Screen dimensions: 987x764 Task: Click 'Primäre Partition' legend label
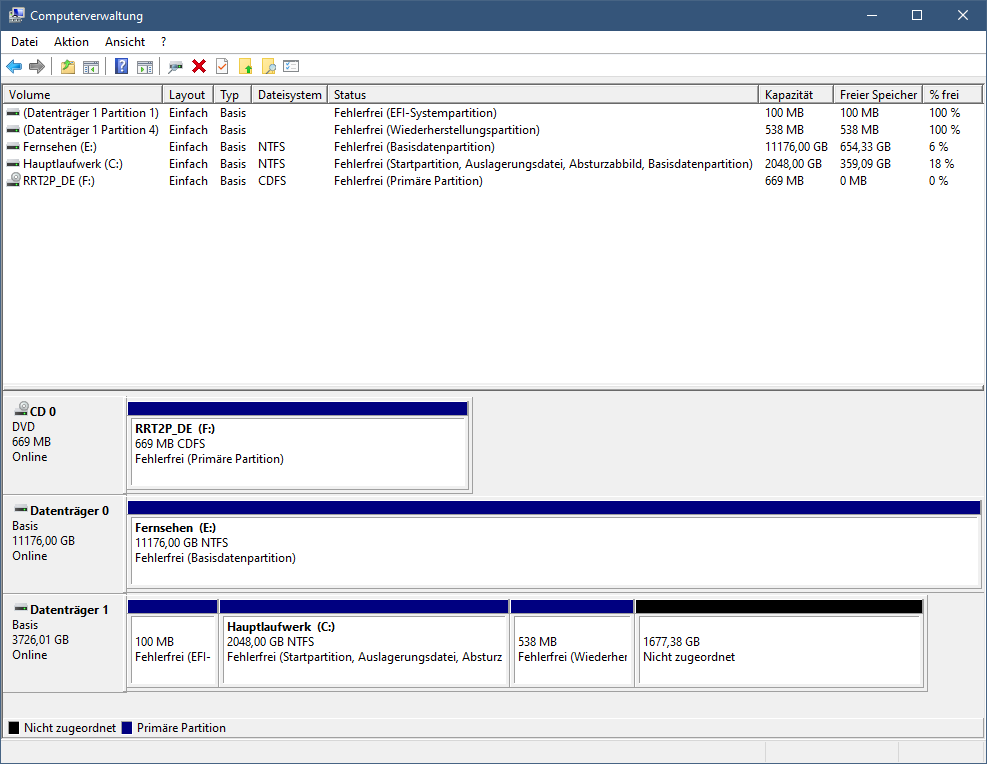(x=181, y=727)
